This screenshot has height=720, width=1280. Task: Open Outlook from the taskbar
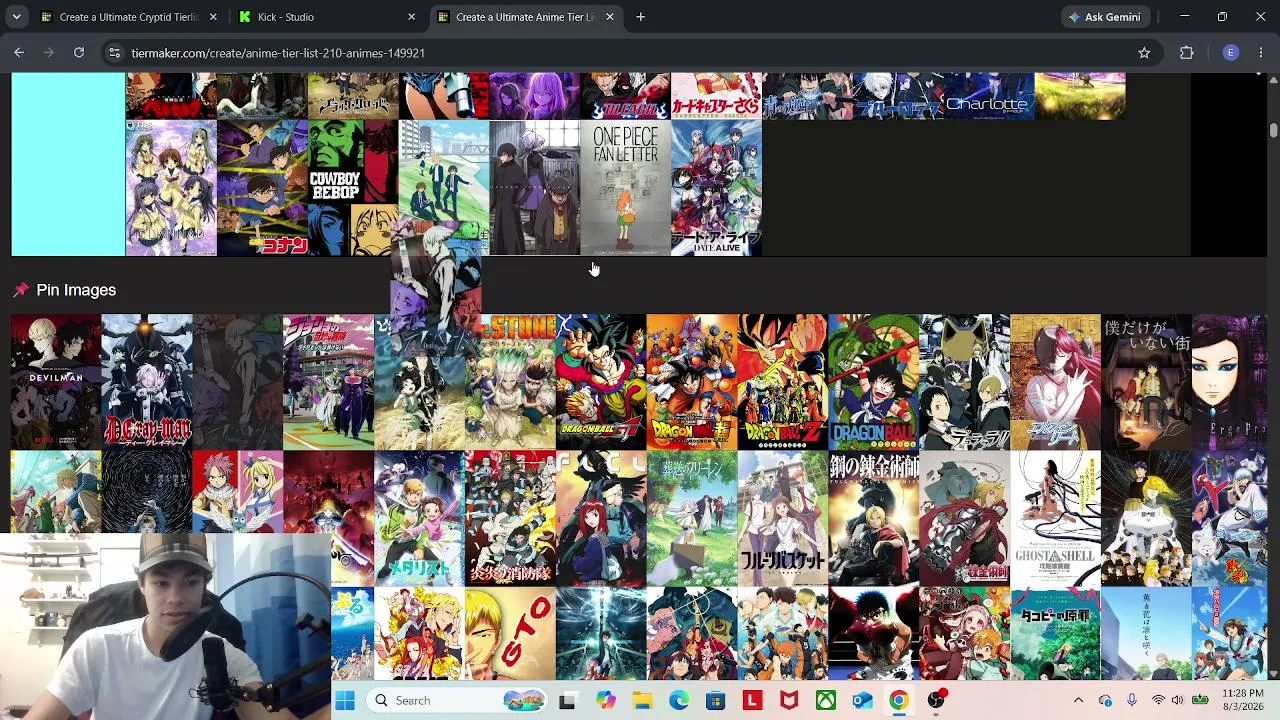click(862, 701)
